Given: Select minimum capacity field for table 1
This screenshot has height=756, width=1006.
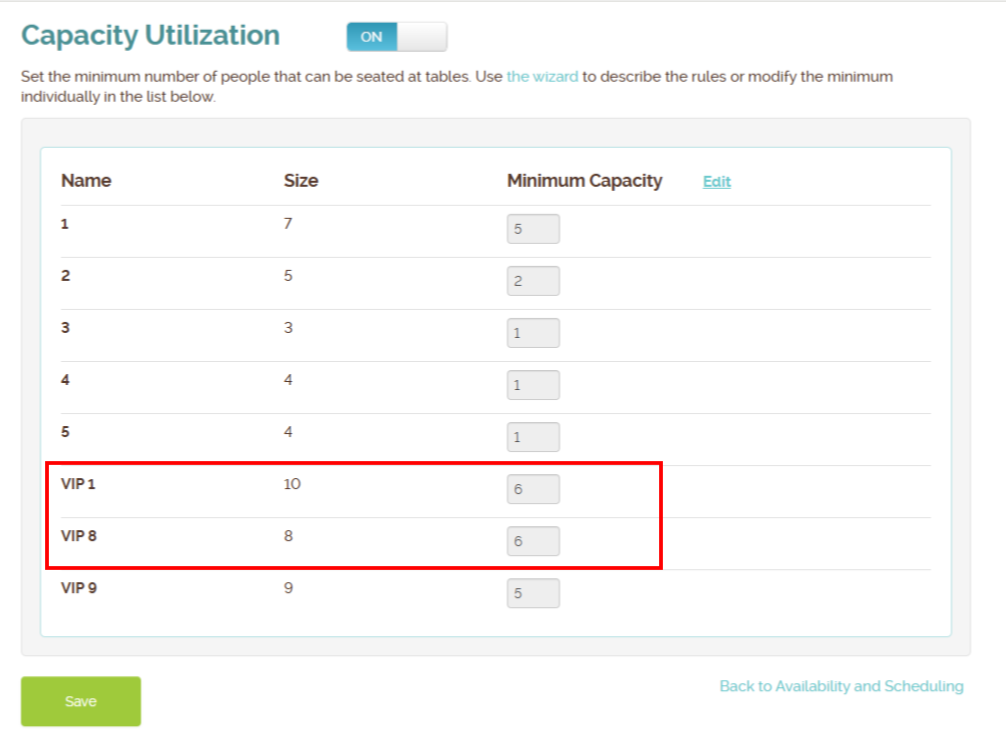Looking at the screenshot, I should point(533,228).
